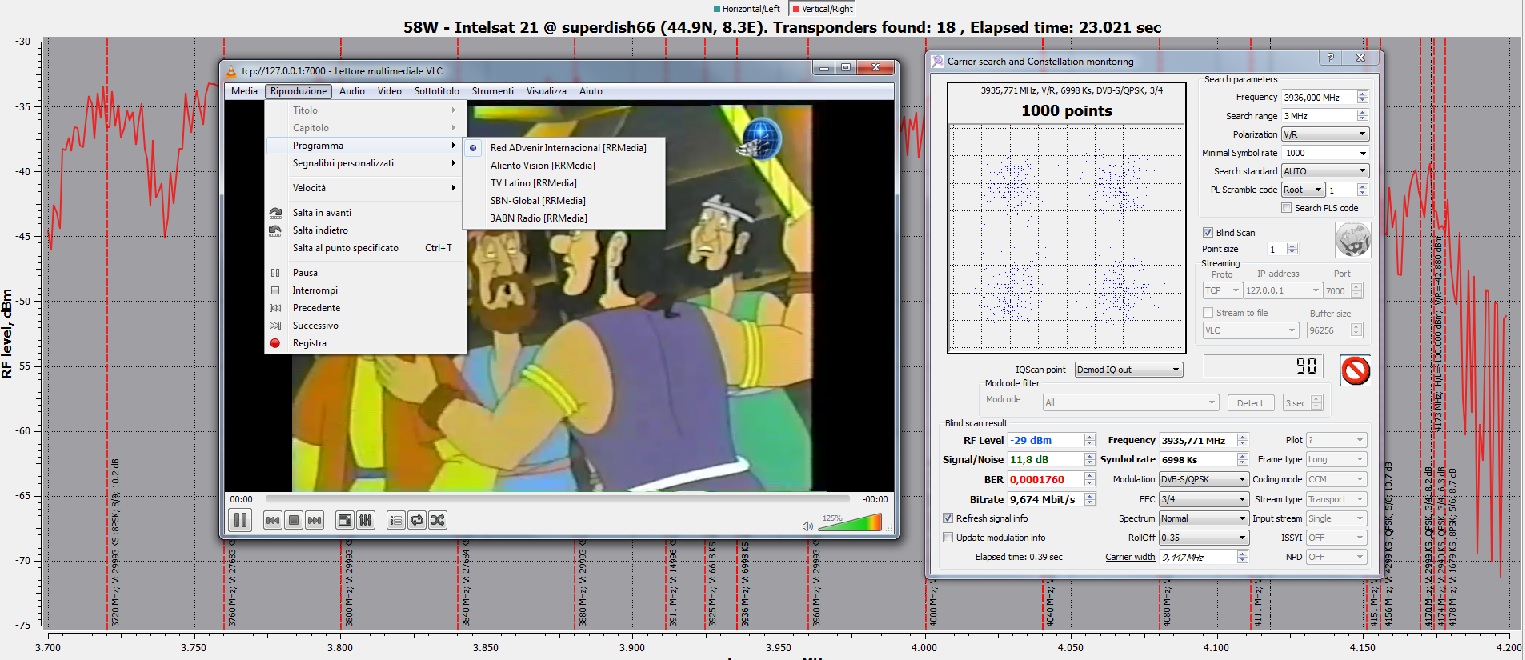
Task: Toggle VLC fullscreen button
Action: click(x=344, y=520)
